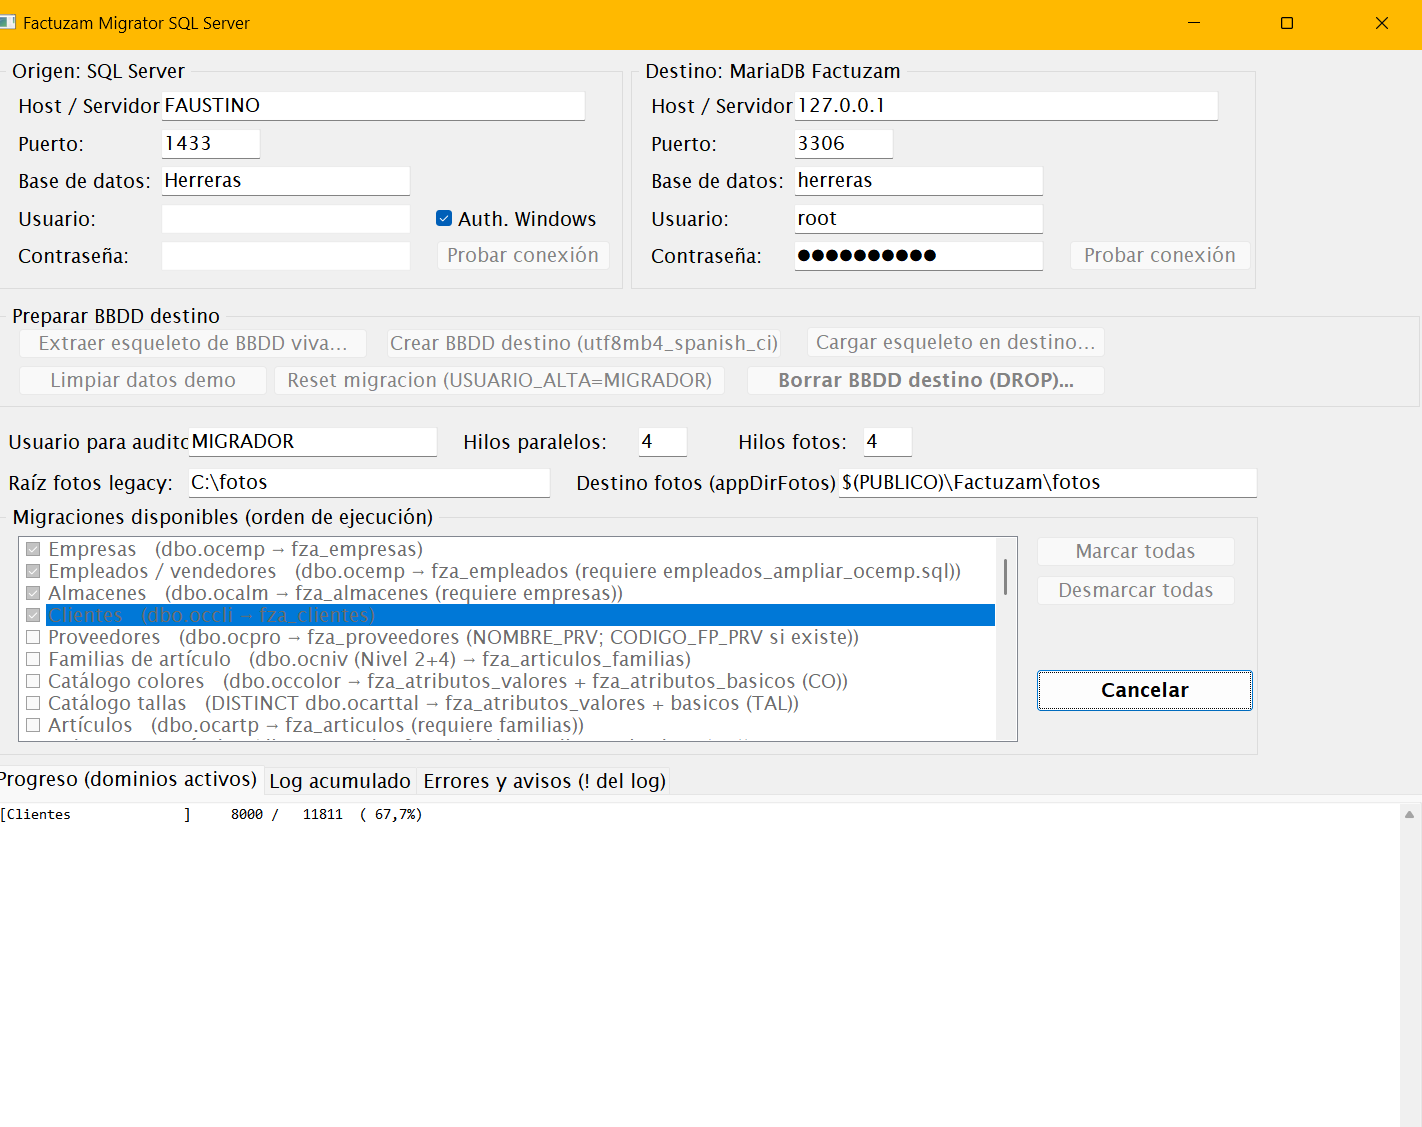Minimize the Factuzam Migrator window
The image size is (1422, 1127).
click(x=1193, y=23)
